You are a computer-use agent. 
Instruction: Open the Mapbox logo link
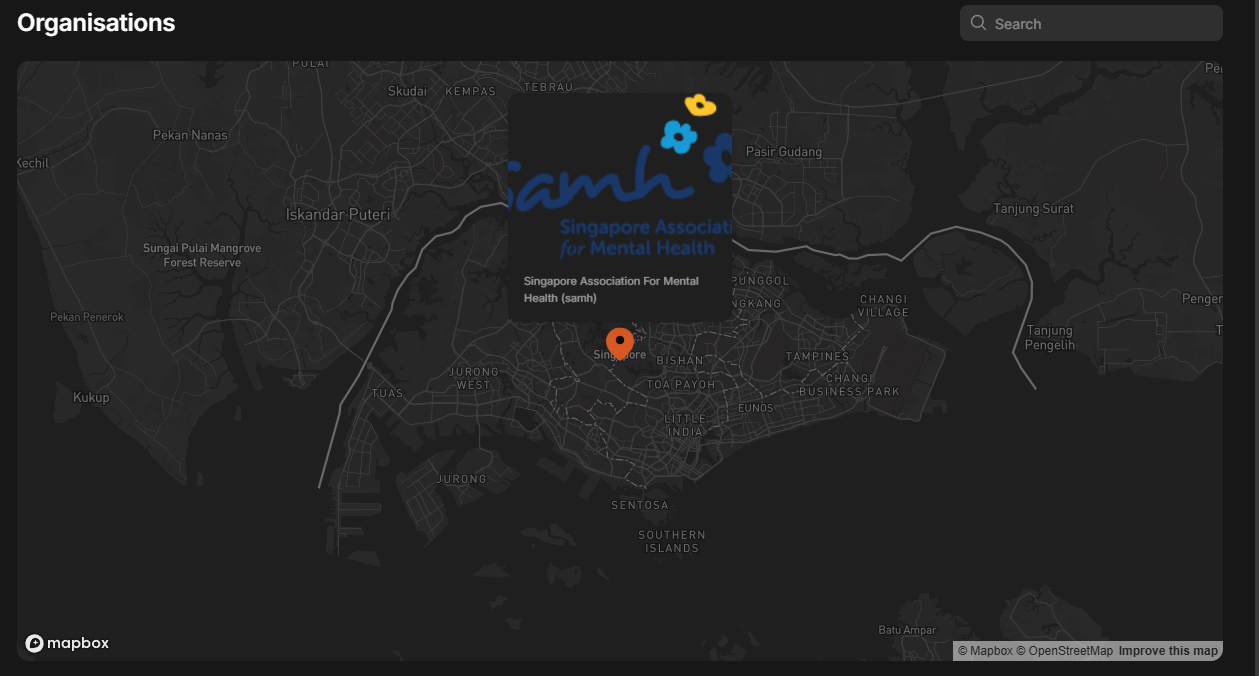click(x=67, y=643)
